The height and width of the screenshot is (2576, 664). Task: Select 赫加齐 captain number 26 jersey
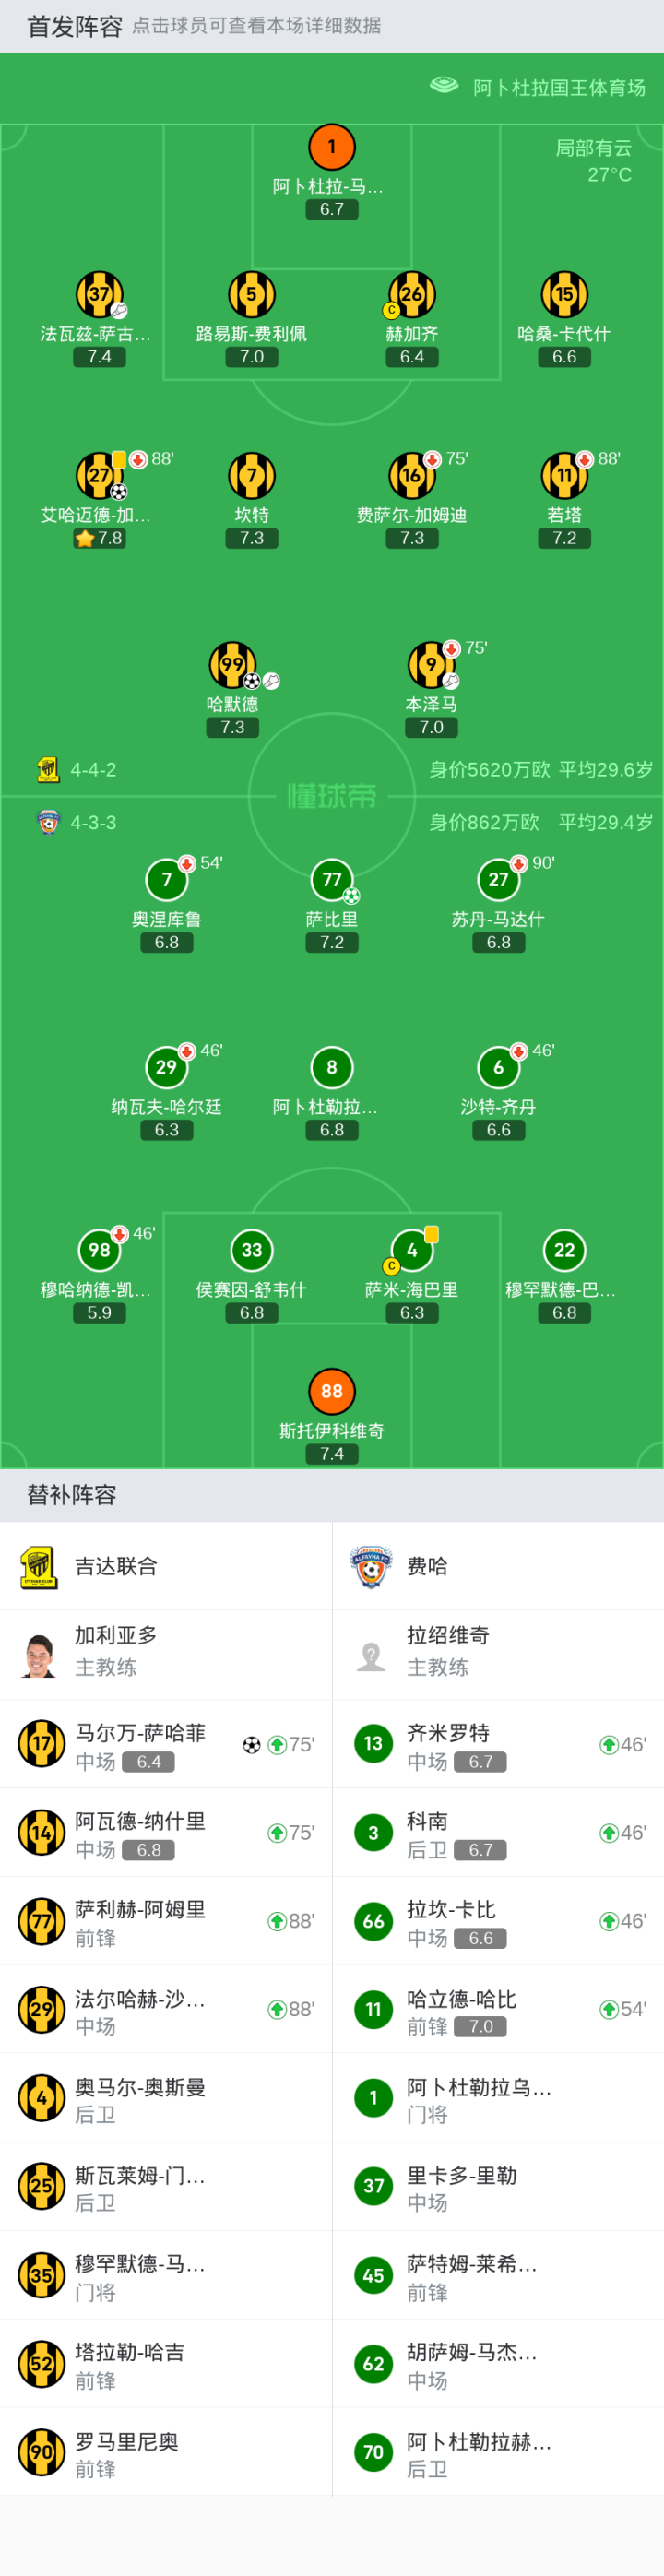(x=412, y=295)
